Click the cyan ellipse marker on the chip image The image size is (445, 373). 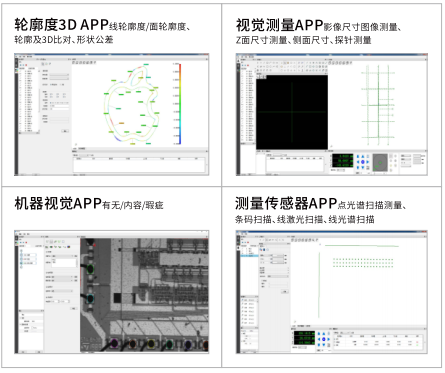(x=90, y=299)
